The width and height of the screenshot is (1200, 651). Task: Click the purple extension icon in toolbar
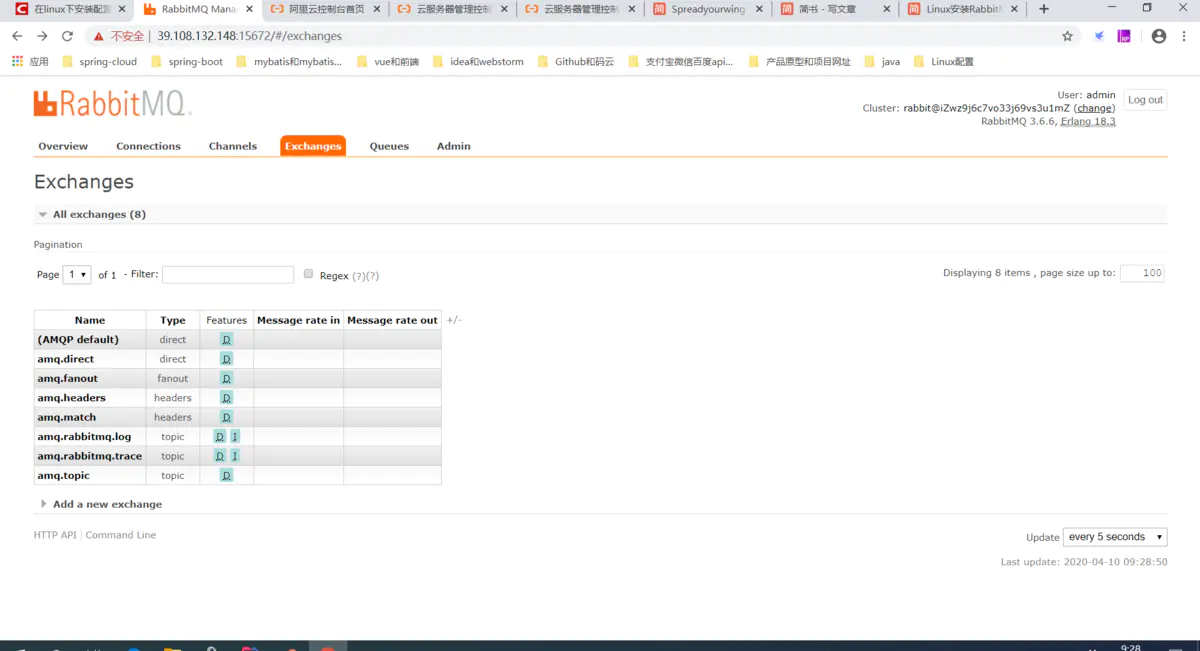click(x=1125, y=36)
